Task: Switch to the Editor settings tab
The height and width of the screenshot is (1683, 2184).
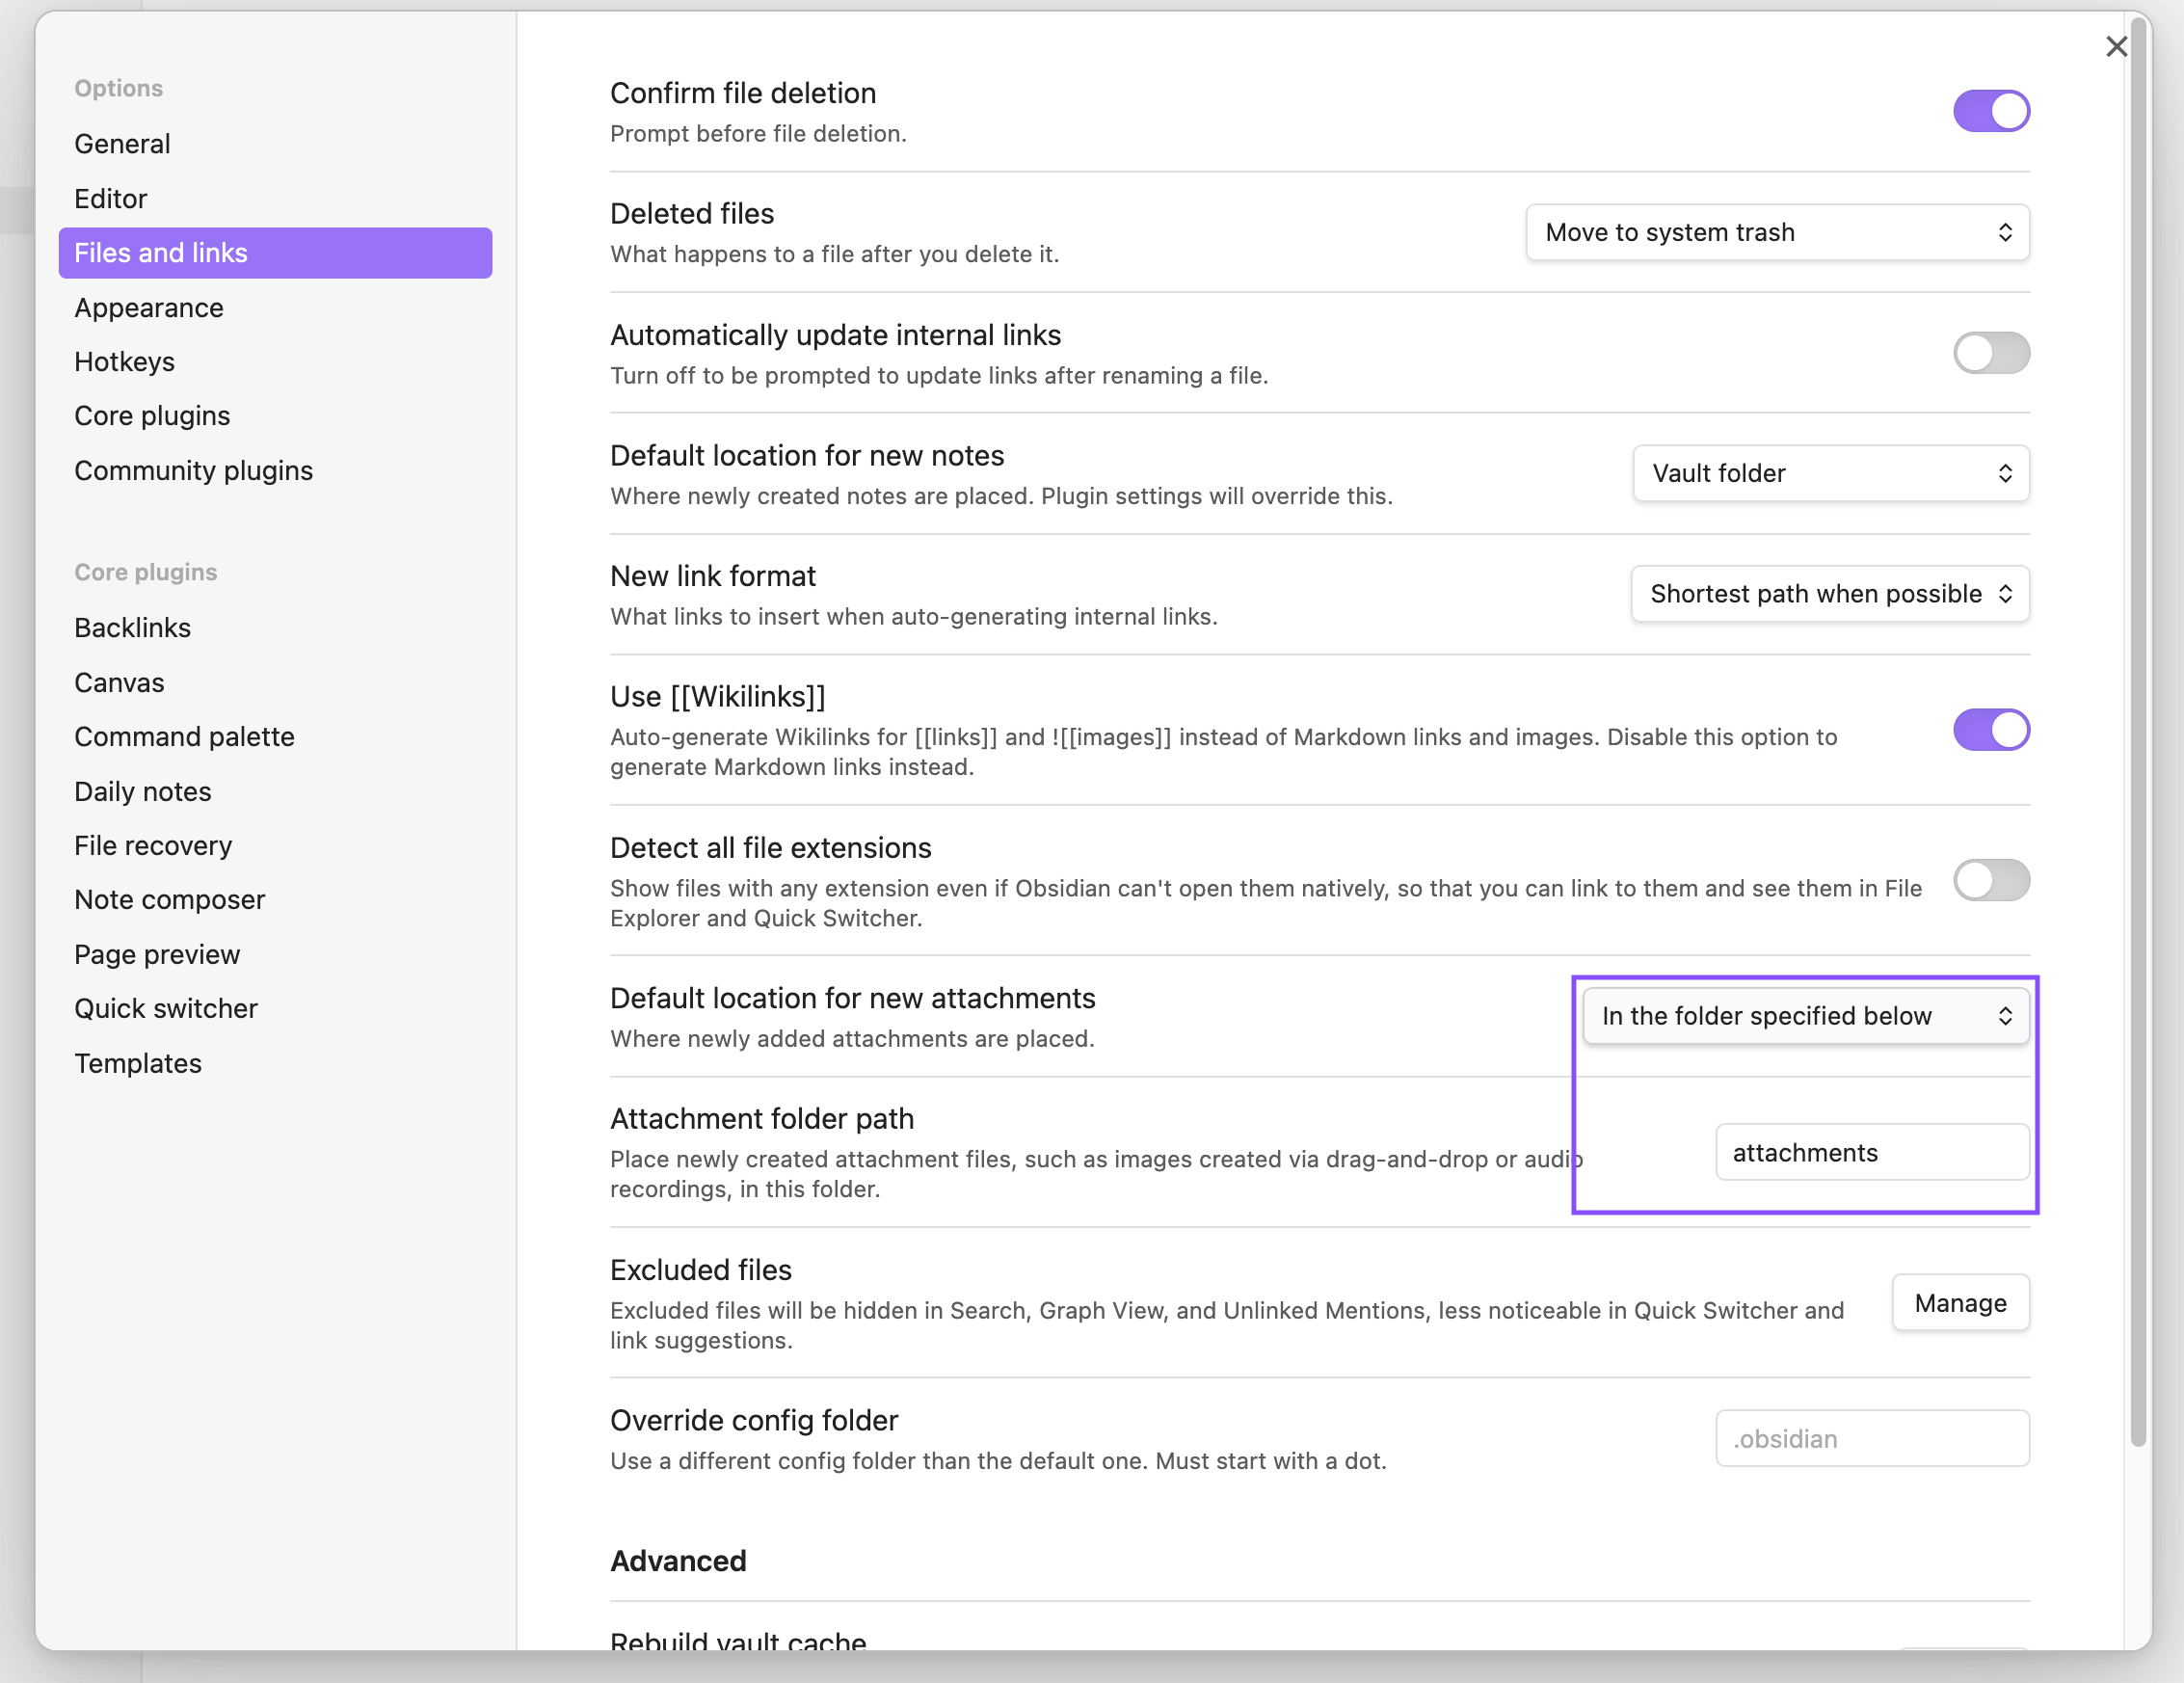Action: 111,199
